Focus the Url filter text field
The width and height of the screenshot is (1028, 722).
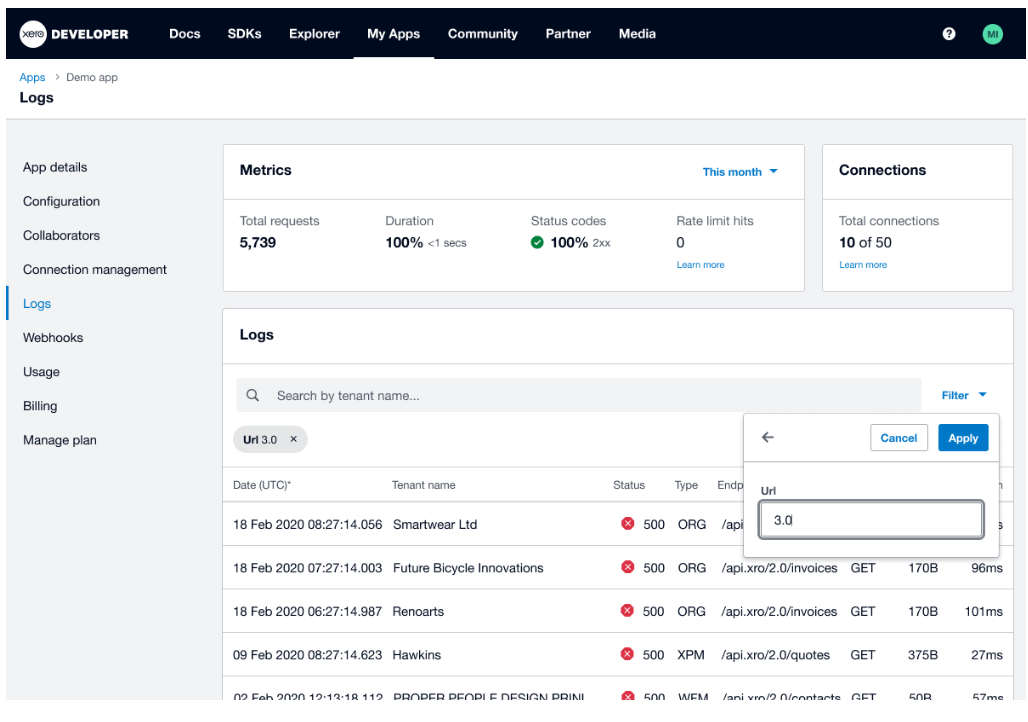click(871, 520)
